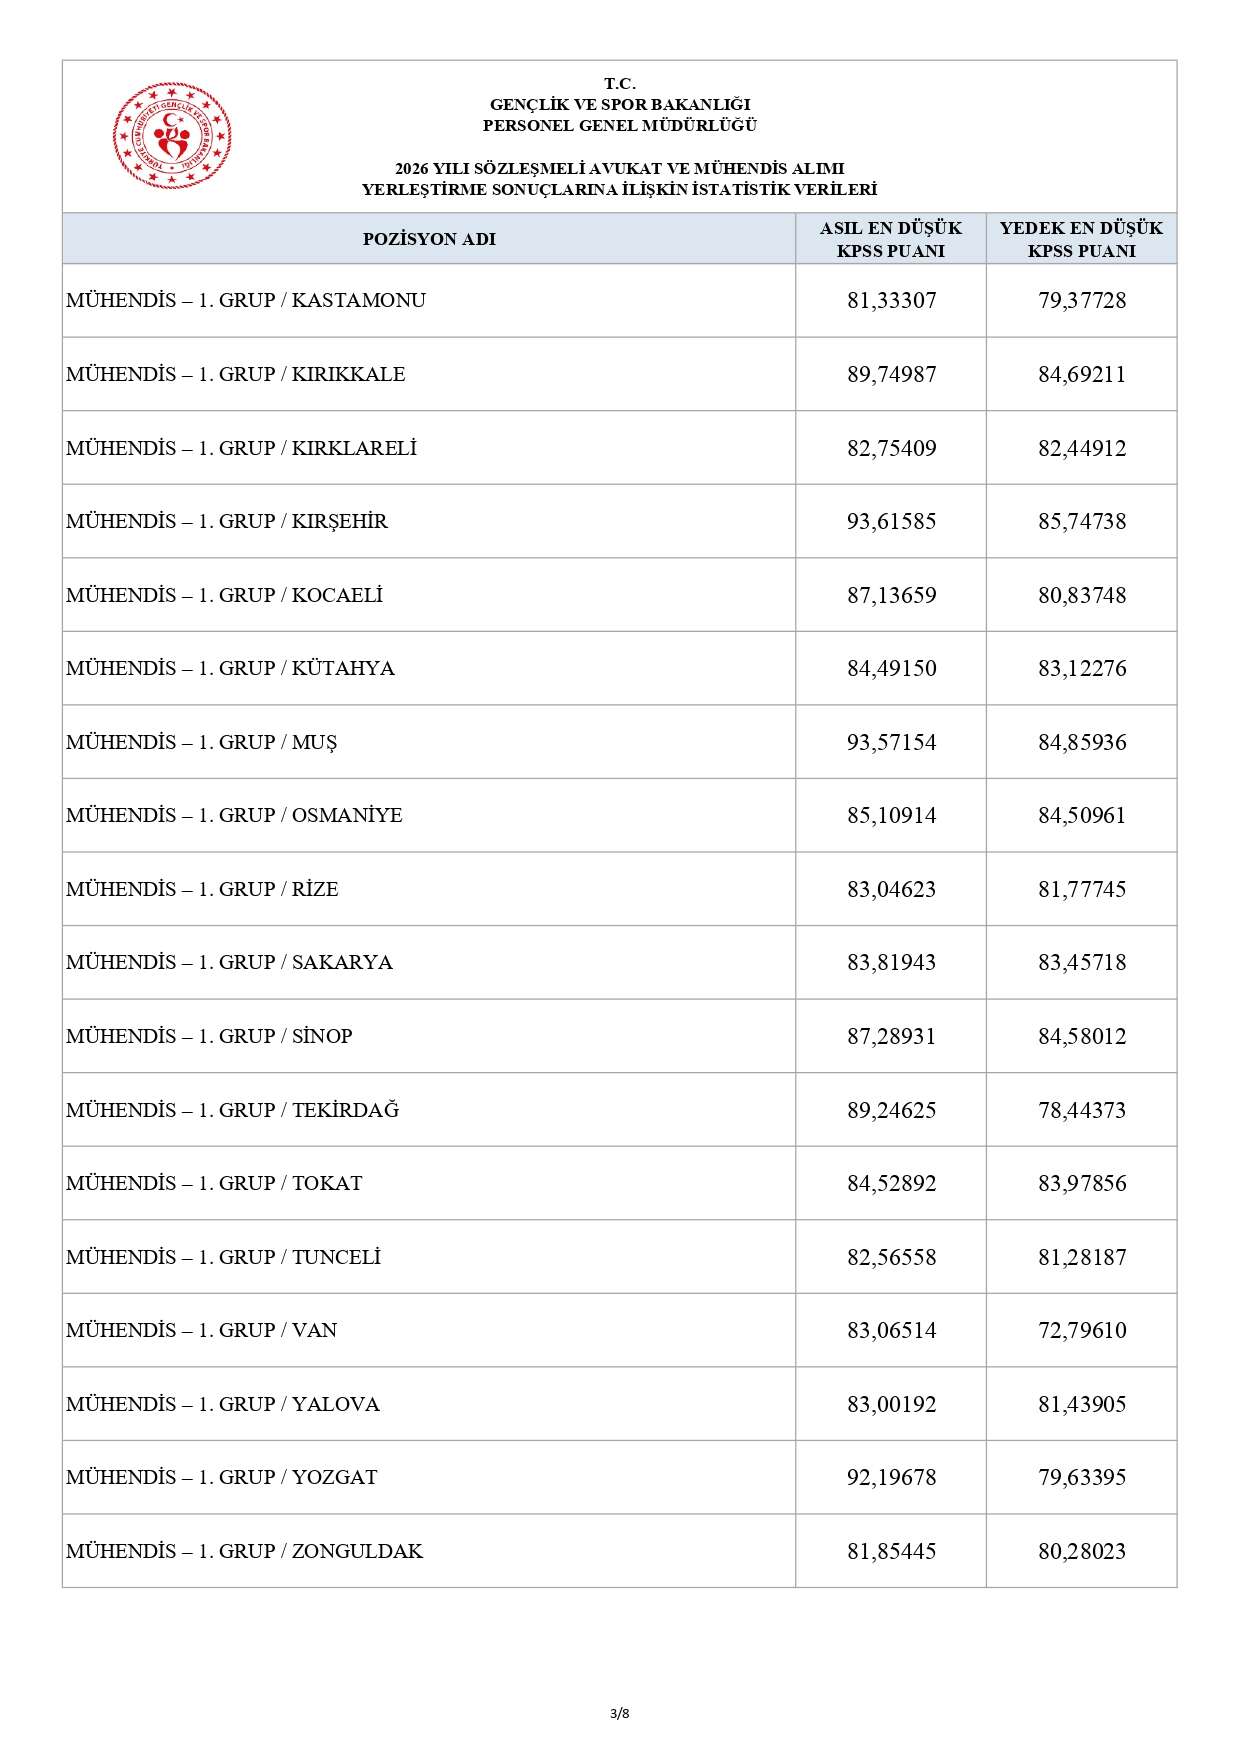Click the KIRŞEHİR position name
Viewport: 1241px width, 1755px height.
coord(227,521)
